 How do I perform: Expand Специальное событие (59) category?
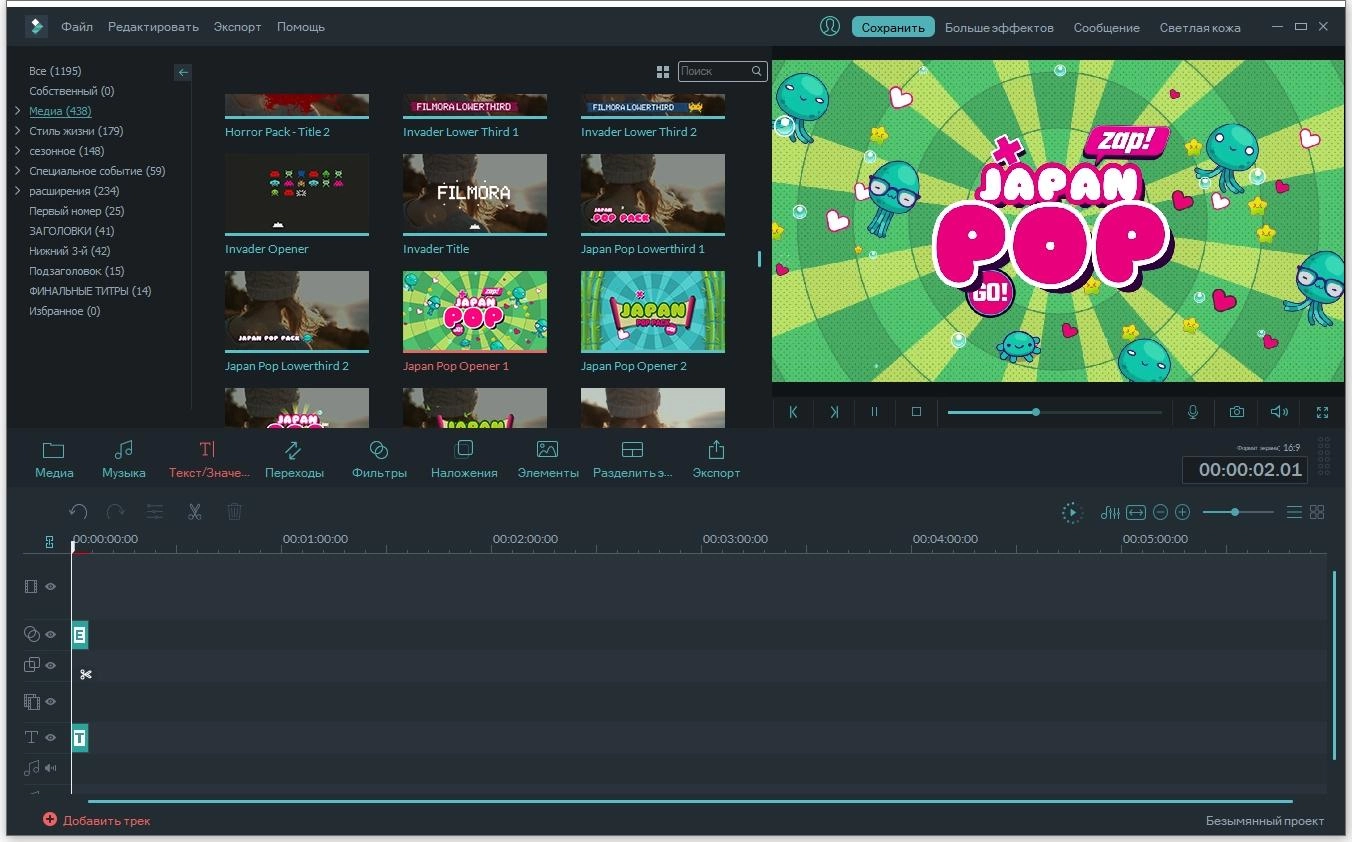(18, 171)
